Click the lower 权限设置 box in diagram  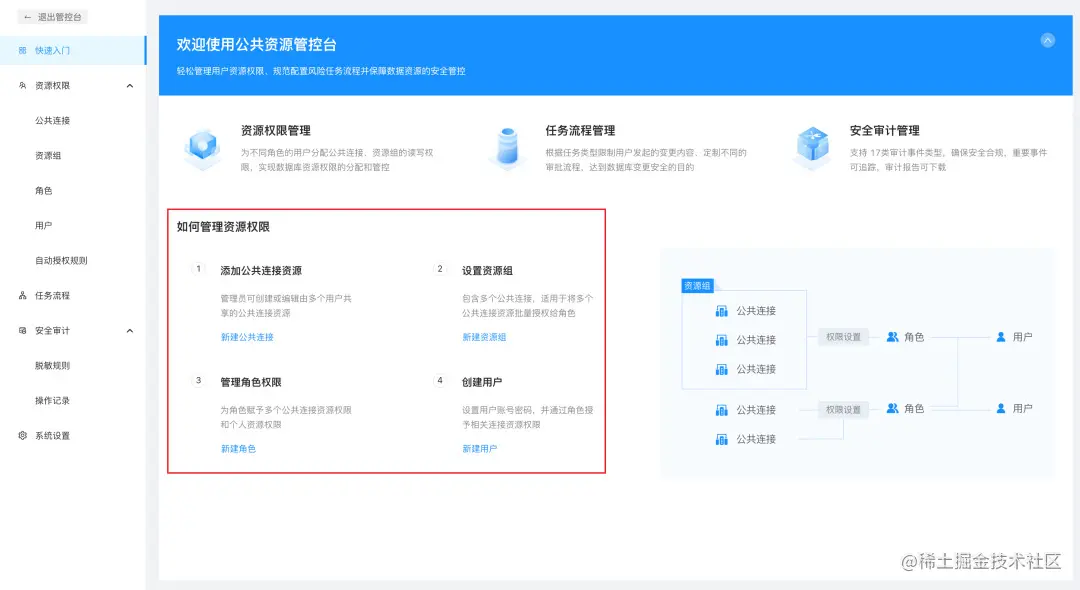(843, 410)
